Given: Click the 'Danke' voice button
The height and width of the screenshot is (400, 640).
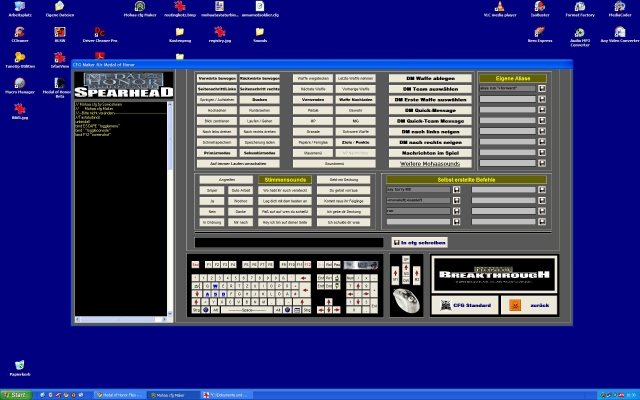Looking at the screenshot, I should coord(241,211).
